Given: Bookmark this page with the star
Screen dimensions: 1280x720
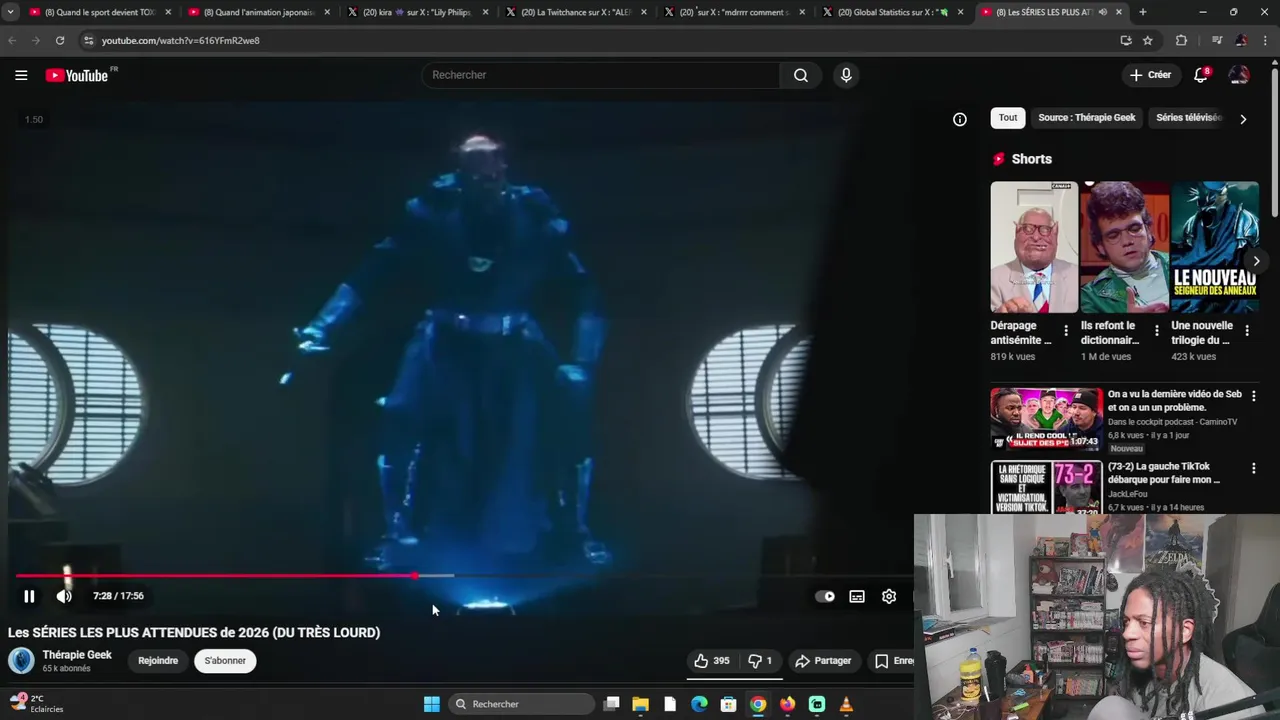Looking at the screenshot, I should pyautogui.click(x=1148, y=40).
